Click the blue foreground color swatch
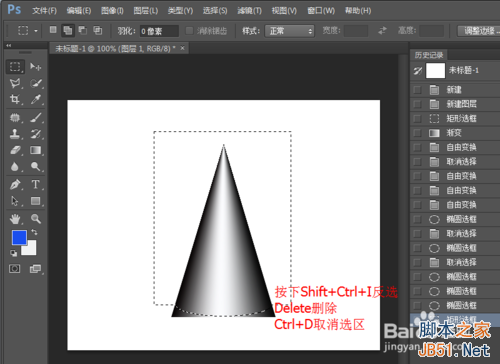 pyautogui.click(x=19, y=237)
